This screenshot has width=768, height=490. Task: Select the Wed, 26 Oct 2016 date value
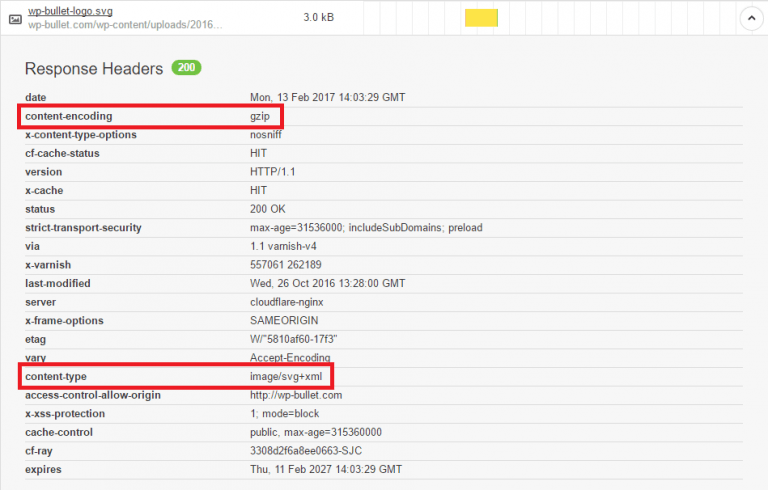tap(327, 284)
